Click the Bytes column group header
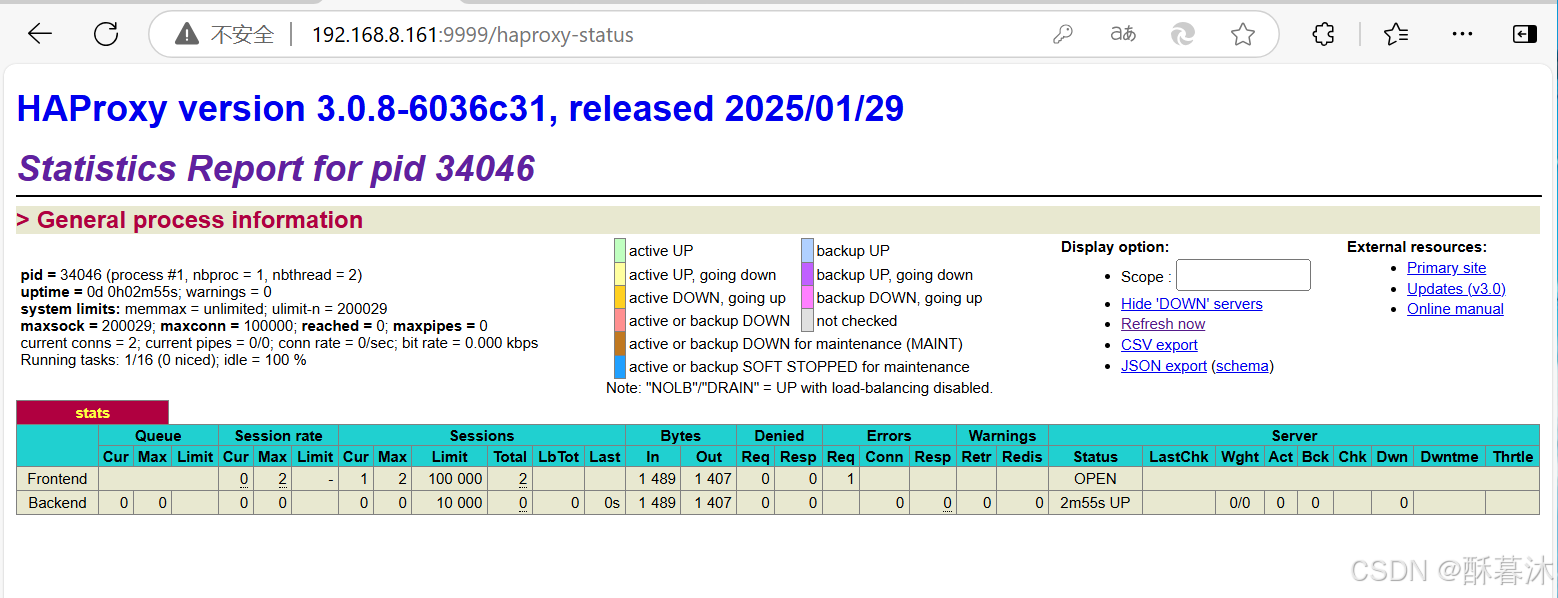The width and height of the screenshot is (1558, 598). (681, 436)
